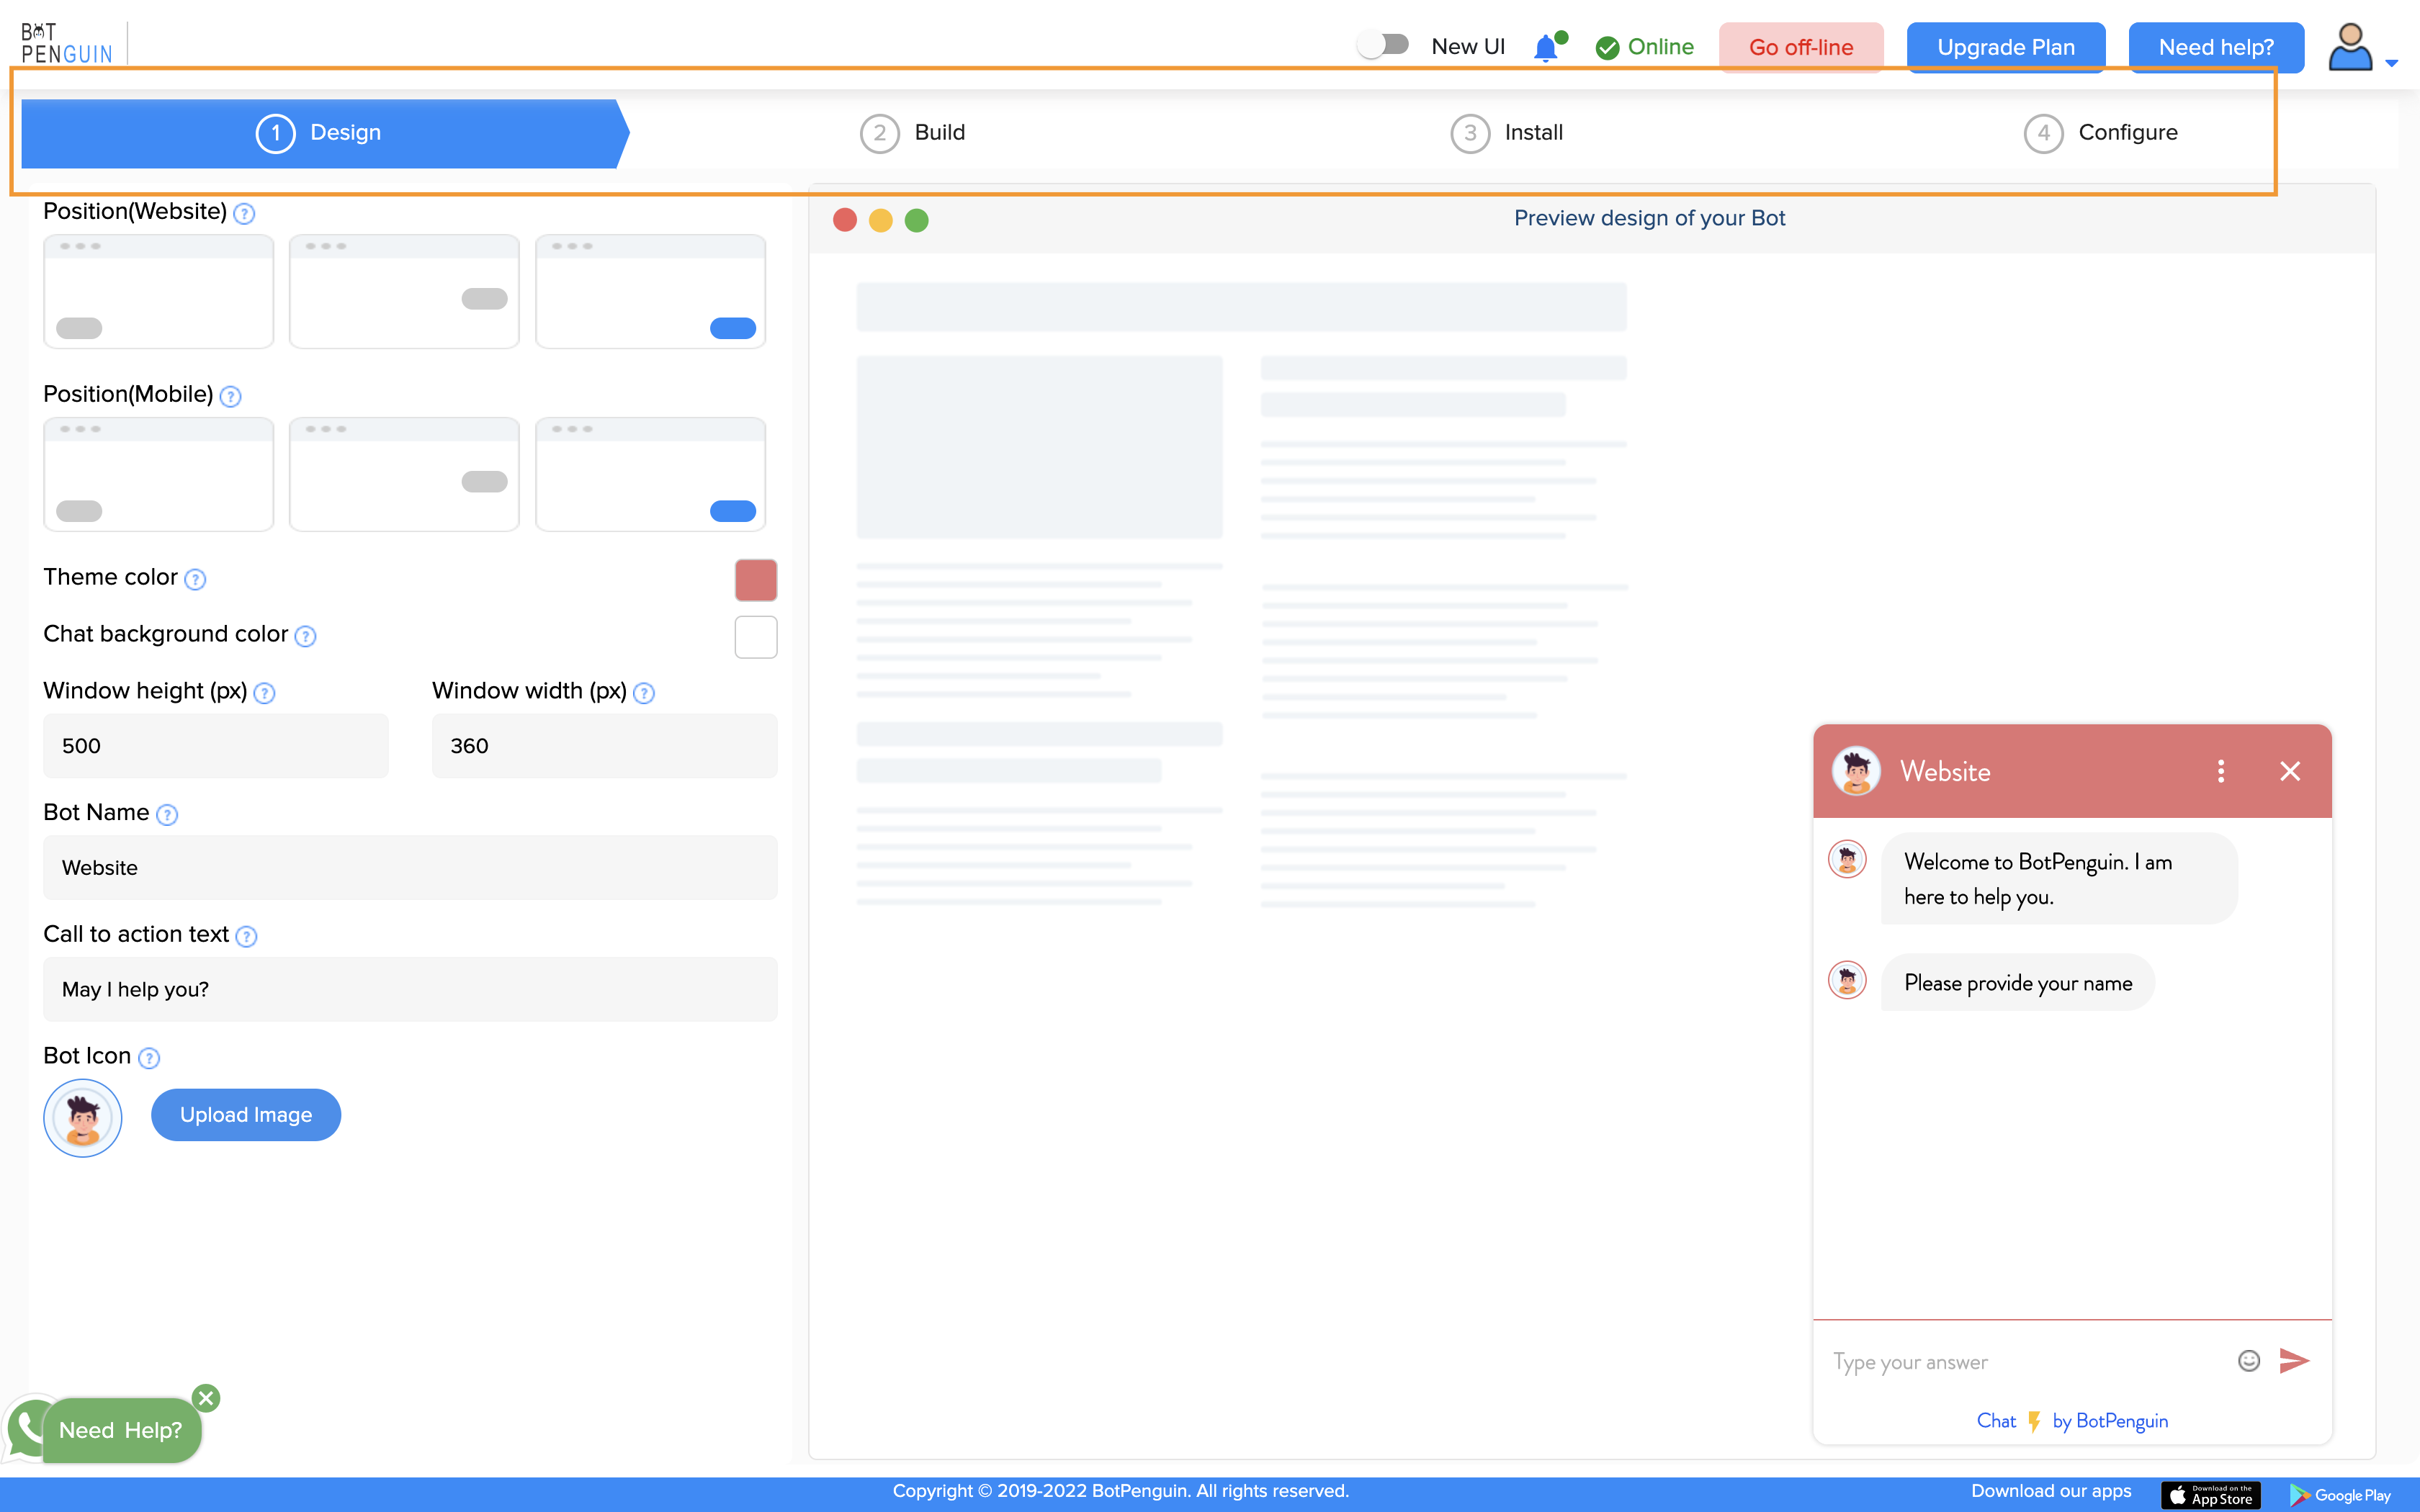
Task: Click the copyright text in footer
Action: (x=1120, y=1491)
